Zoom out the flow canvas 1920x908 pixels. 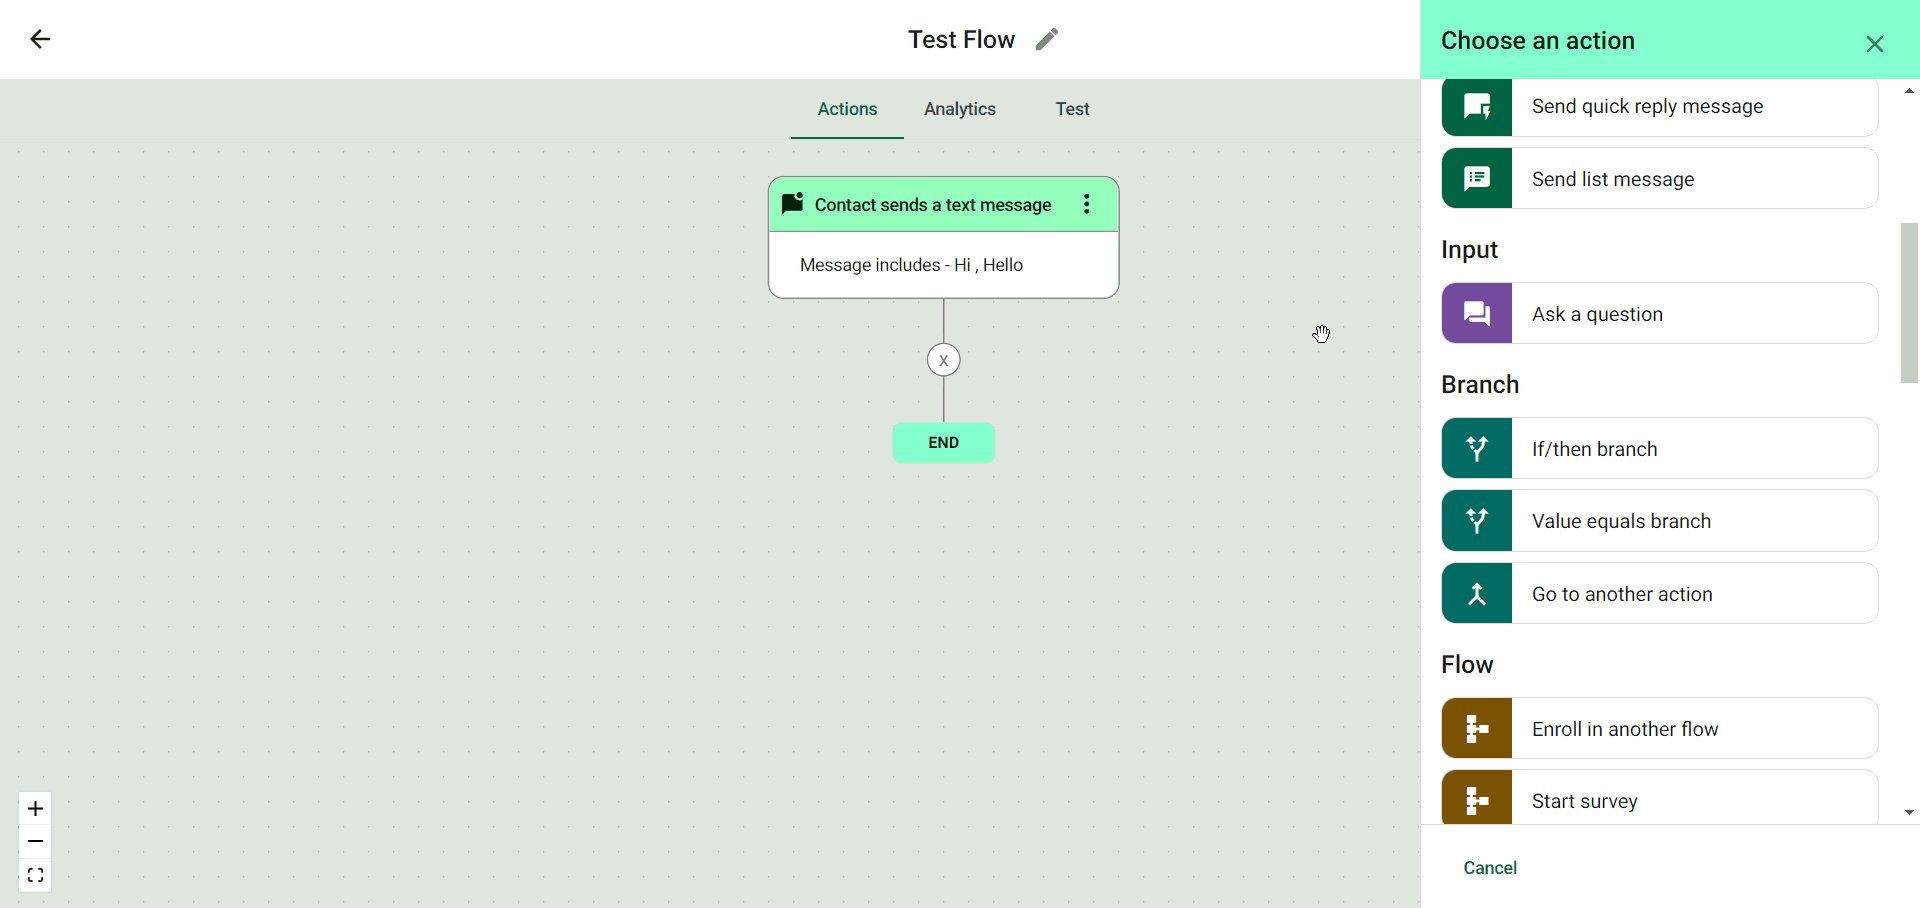point(35,842)
